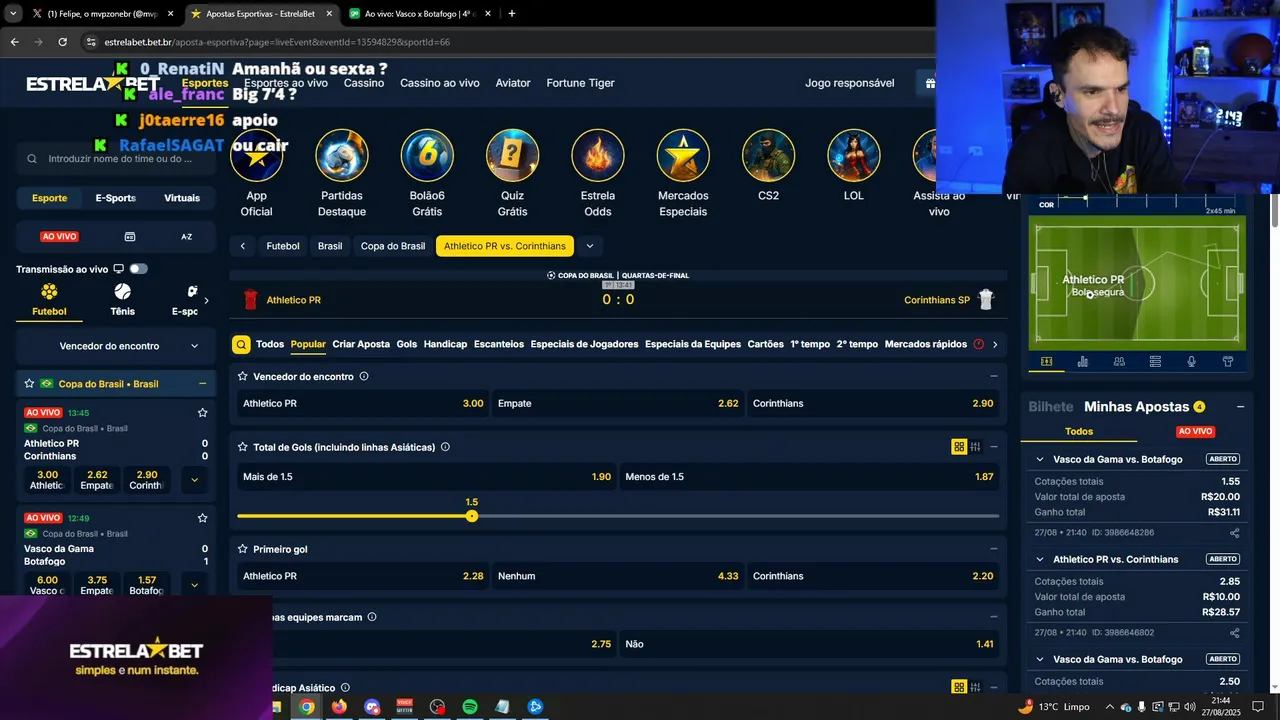Favorite the Athletico PR live match in sidebar
Screen dimensions: 1280x720
click(x=202, y=413)
